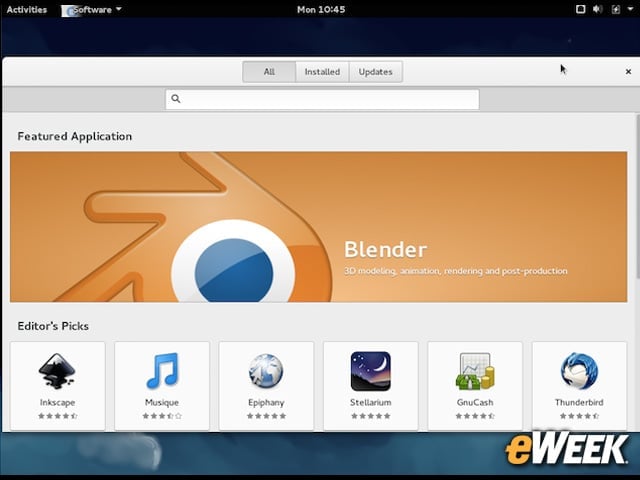Screen dimensions: 640x480
Task: Click Thunderbird star rating
Action: coord(579,416)
